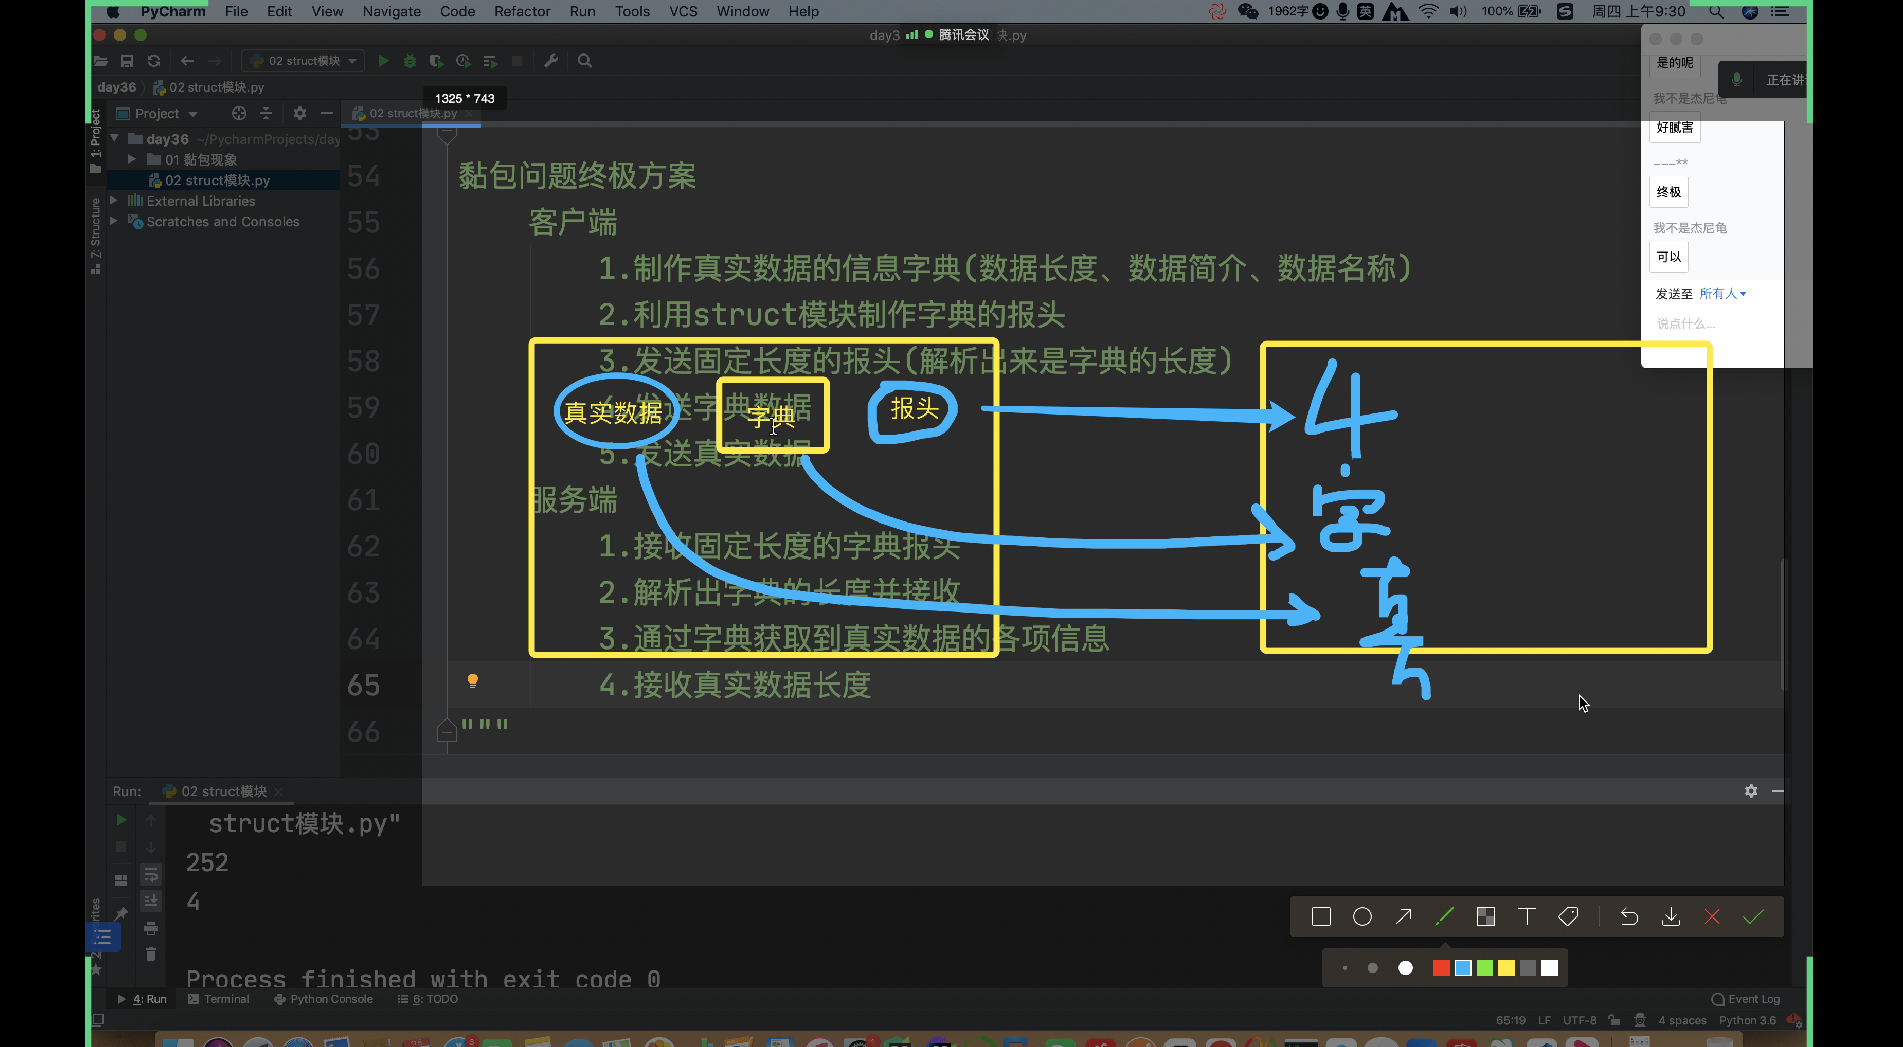Open file with the folder icon
This screenshot has height=1047, width=1903.
(101, 61)
